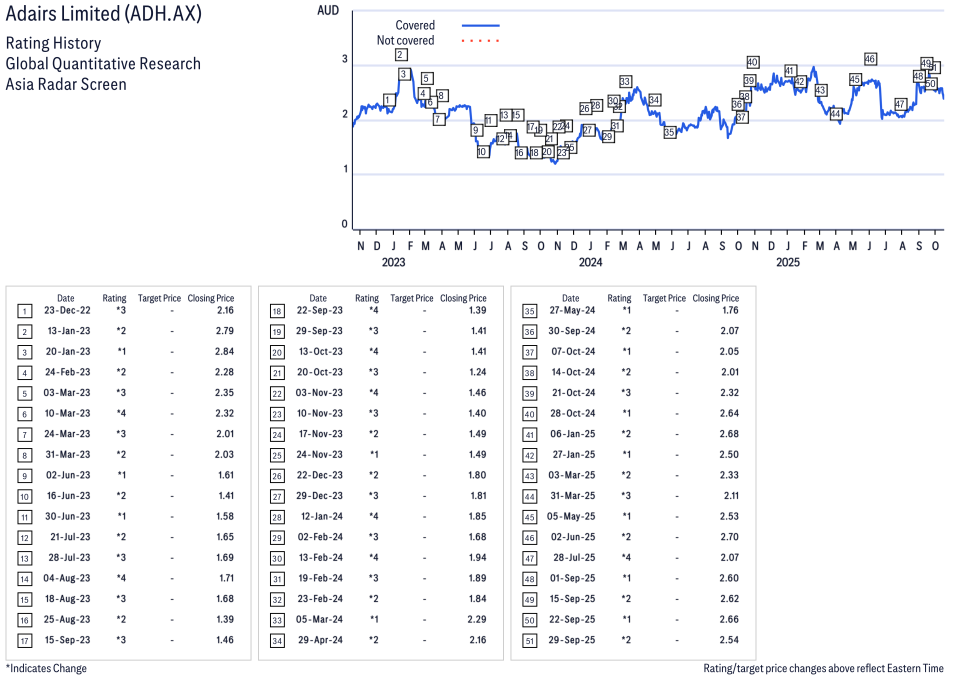The width and height of the screenshot is (955, 675).
Task: Click the 2024 year label on the chart axis
Action: 590,263
